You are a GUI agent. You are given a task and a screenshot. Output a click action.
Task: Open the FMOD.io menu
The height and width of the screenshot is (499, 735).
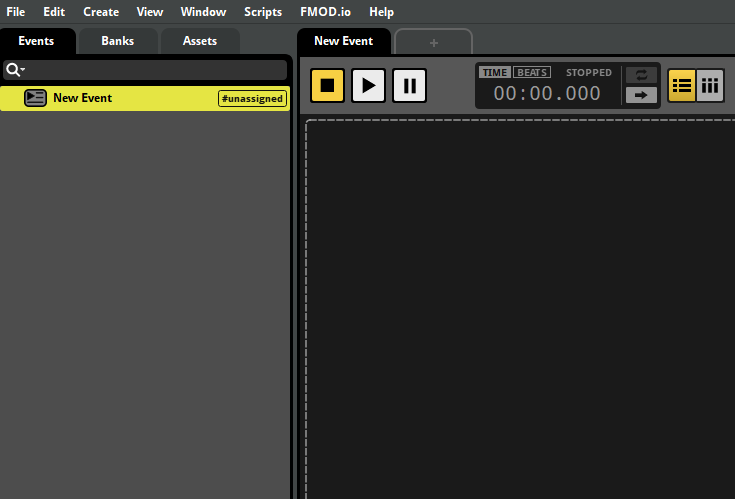click(x=325, y=12)
